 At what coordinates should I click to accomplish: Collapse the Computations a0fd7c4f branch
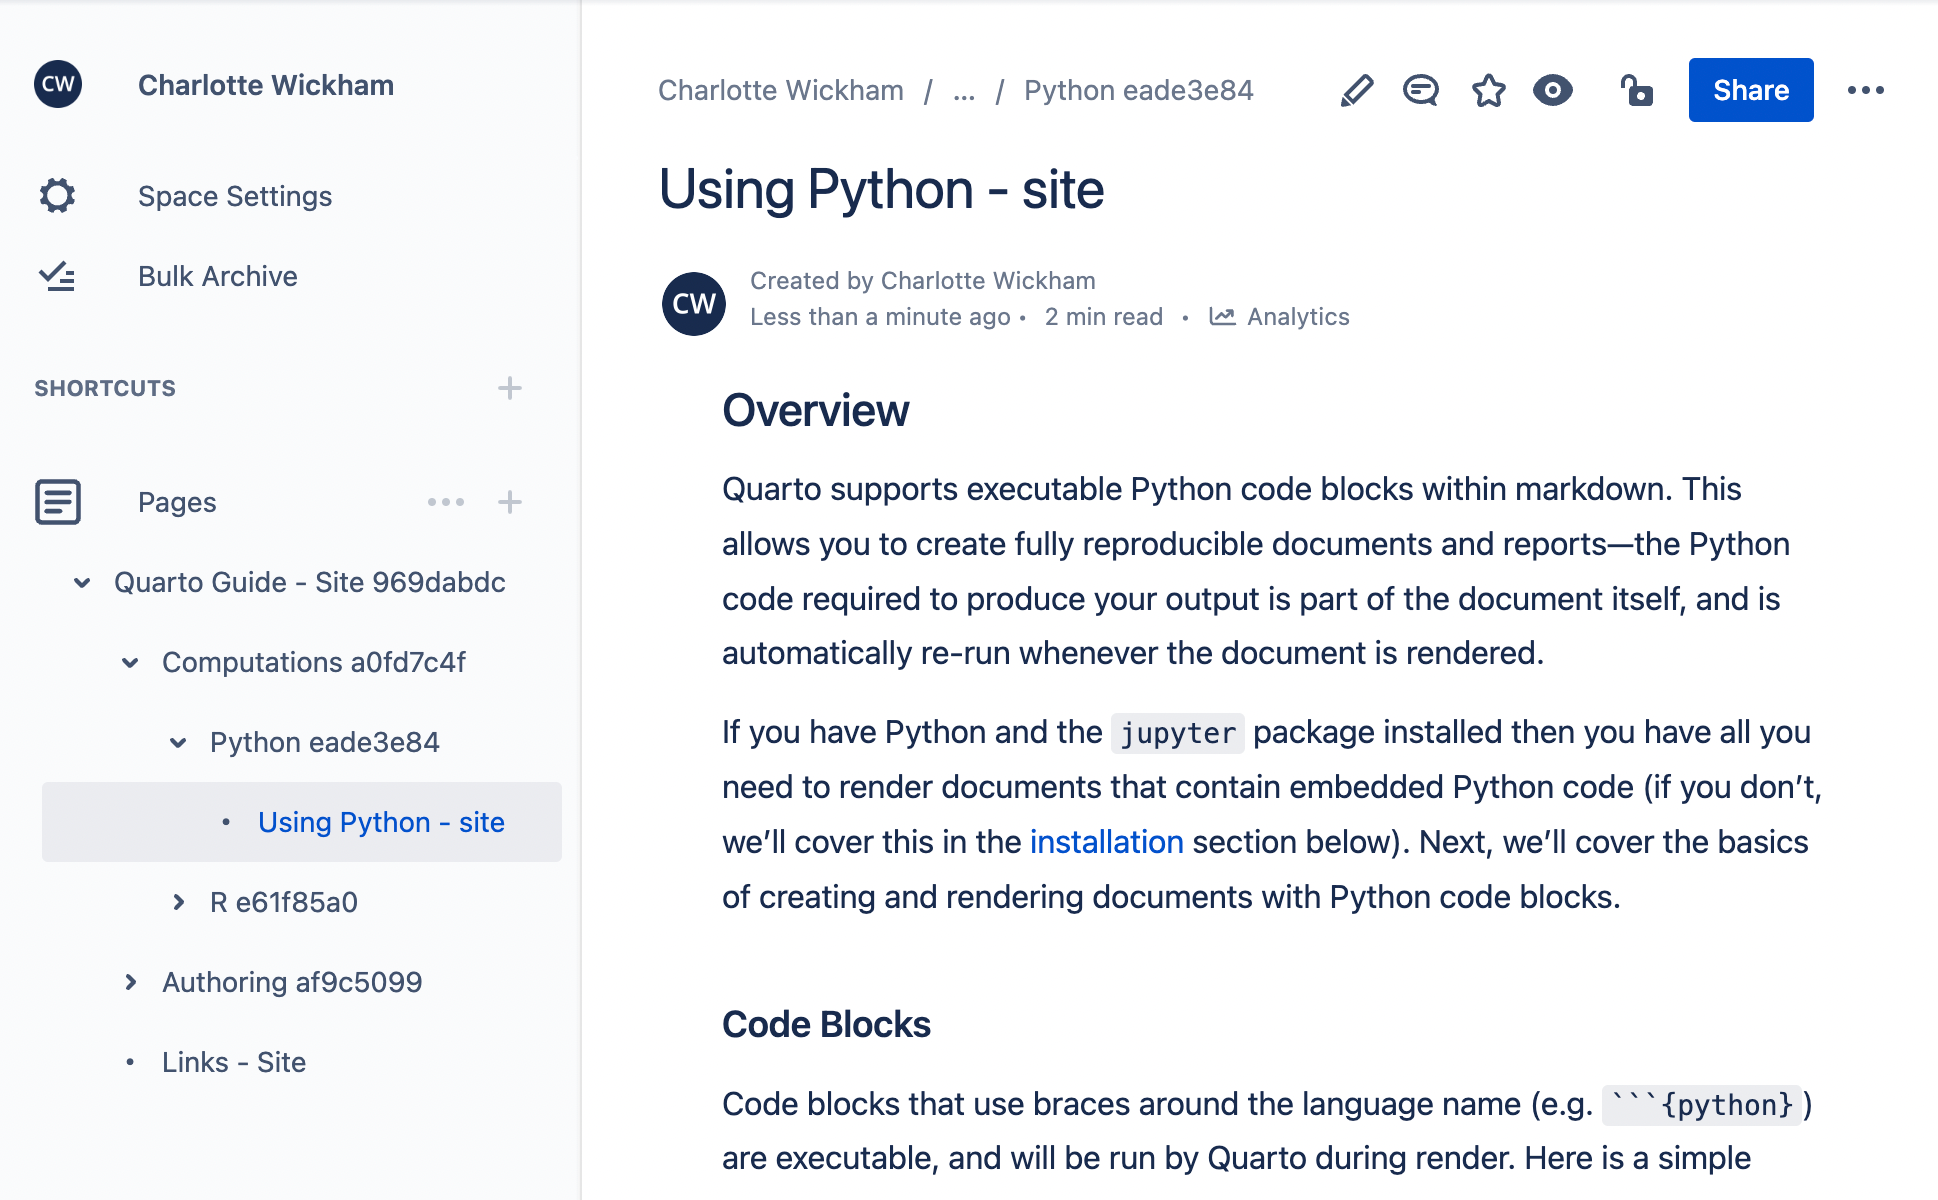[x=129, y=662]
